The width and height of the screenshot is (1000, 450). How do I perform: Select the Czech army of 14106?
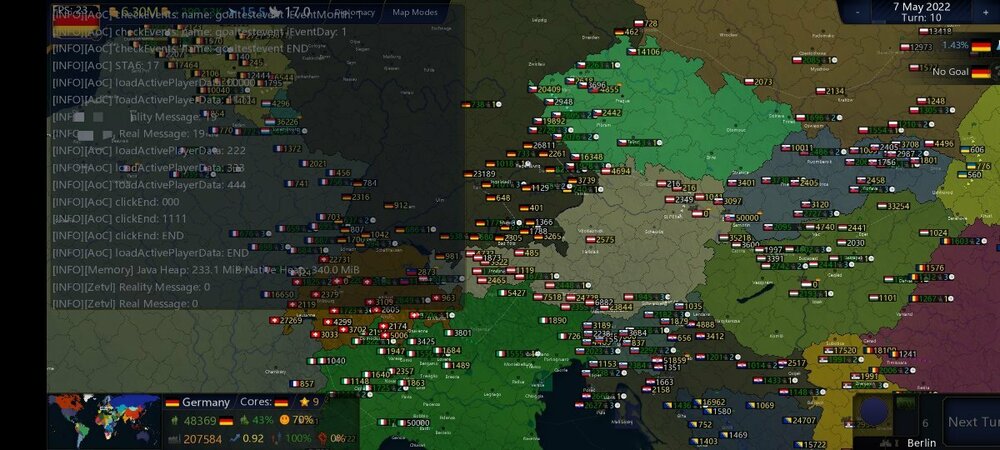tap(643, 52)
